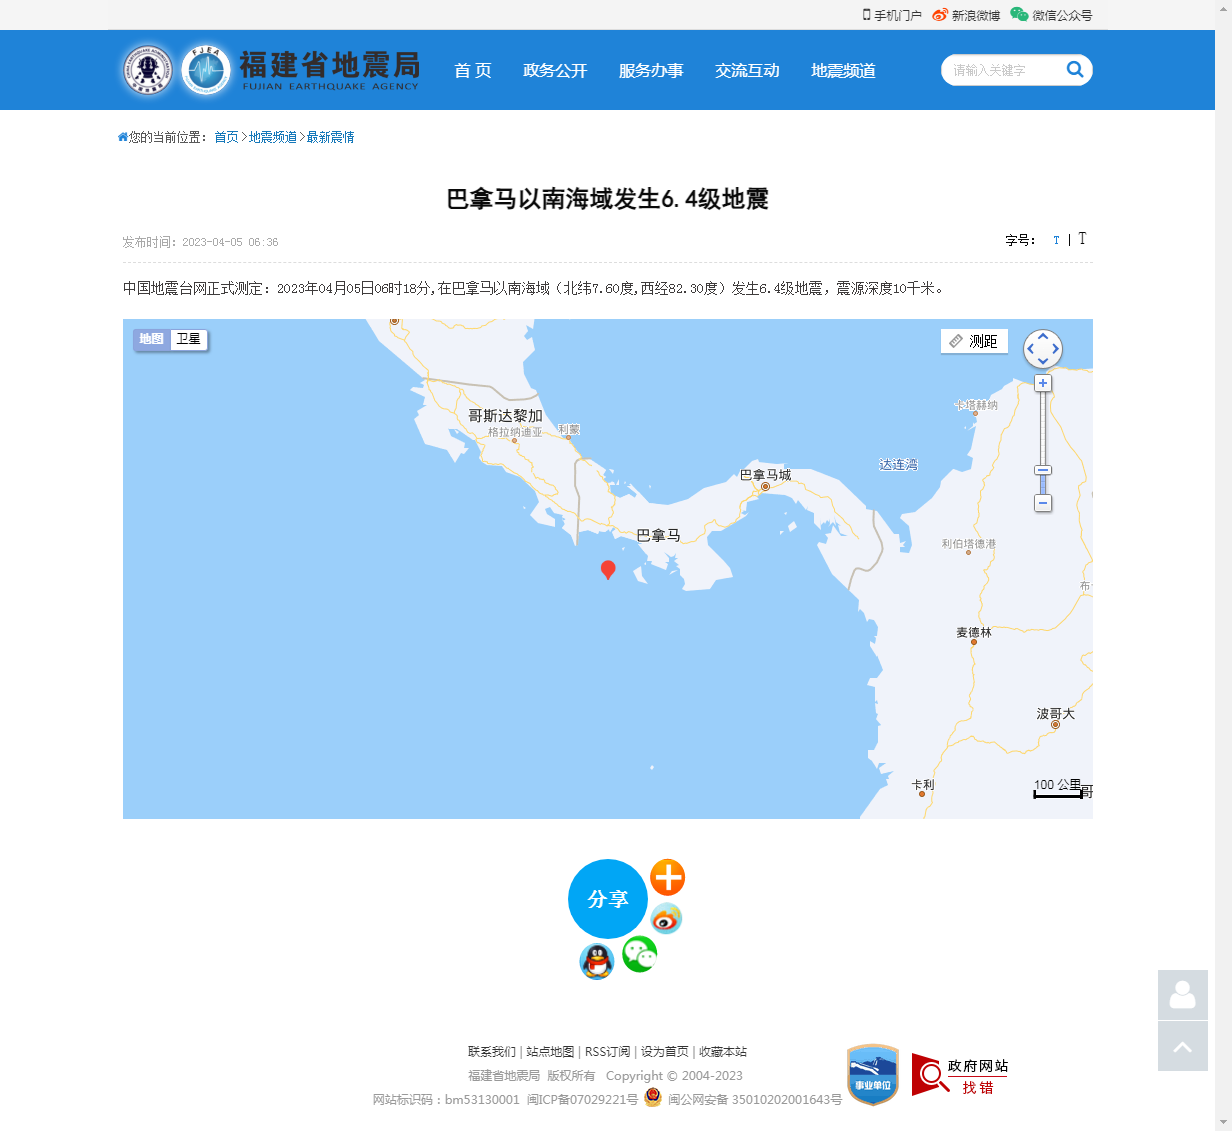Click the back-to-top arrow button
Screen dimensions: 1232x1131
coord(1182,1046)
